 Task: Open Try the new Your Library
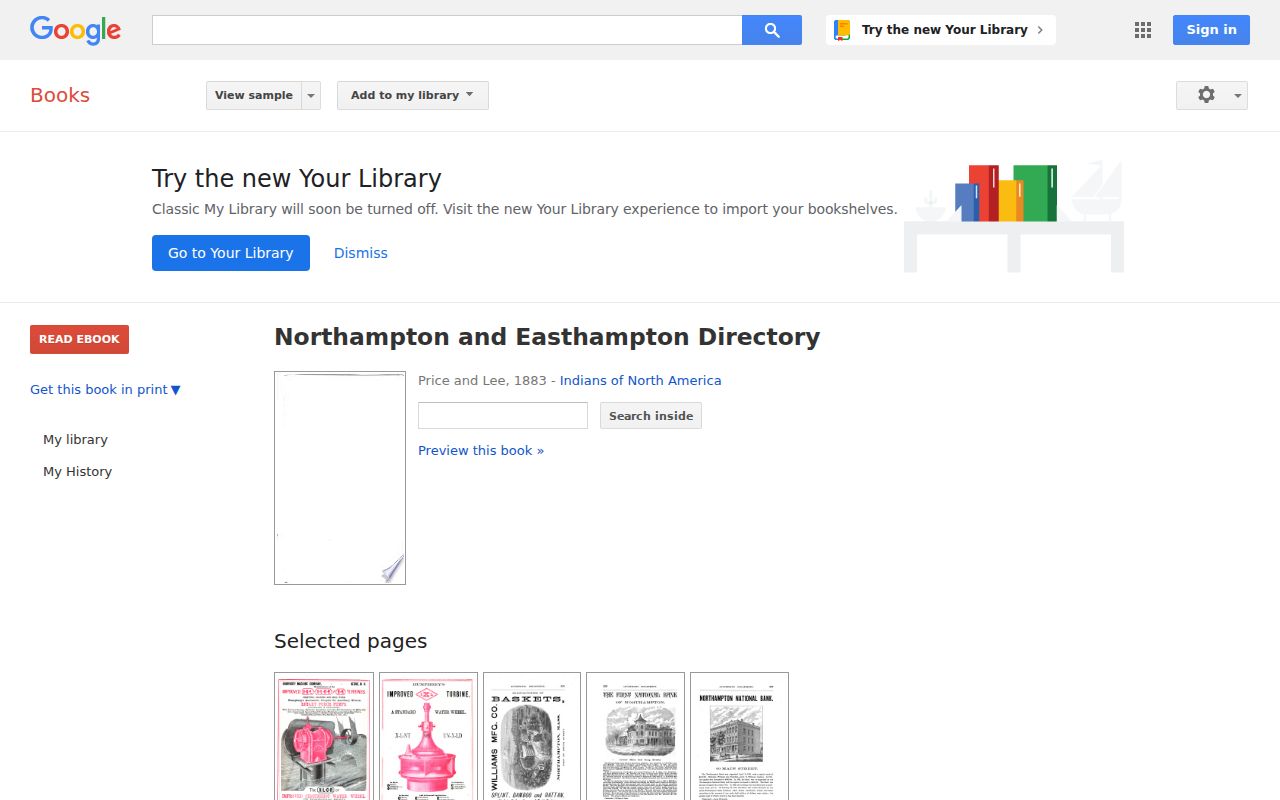tap(941, 30)
